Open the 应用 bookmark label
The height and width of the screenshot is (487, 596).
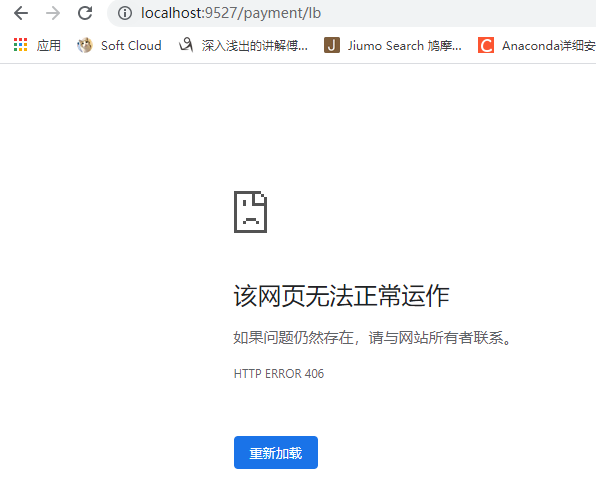[49, 46]
